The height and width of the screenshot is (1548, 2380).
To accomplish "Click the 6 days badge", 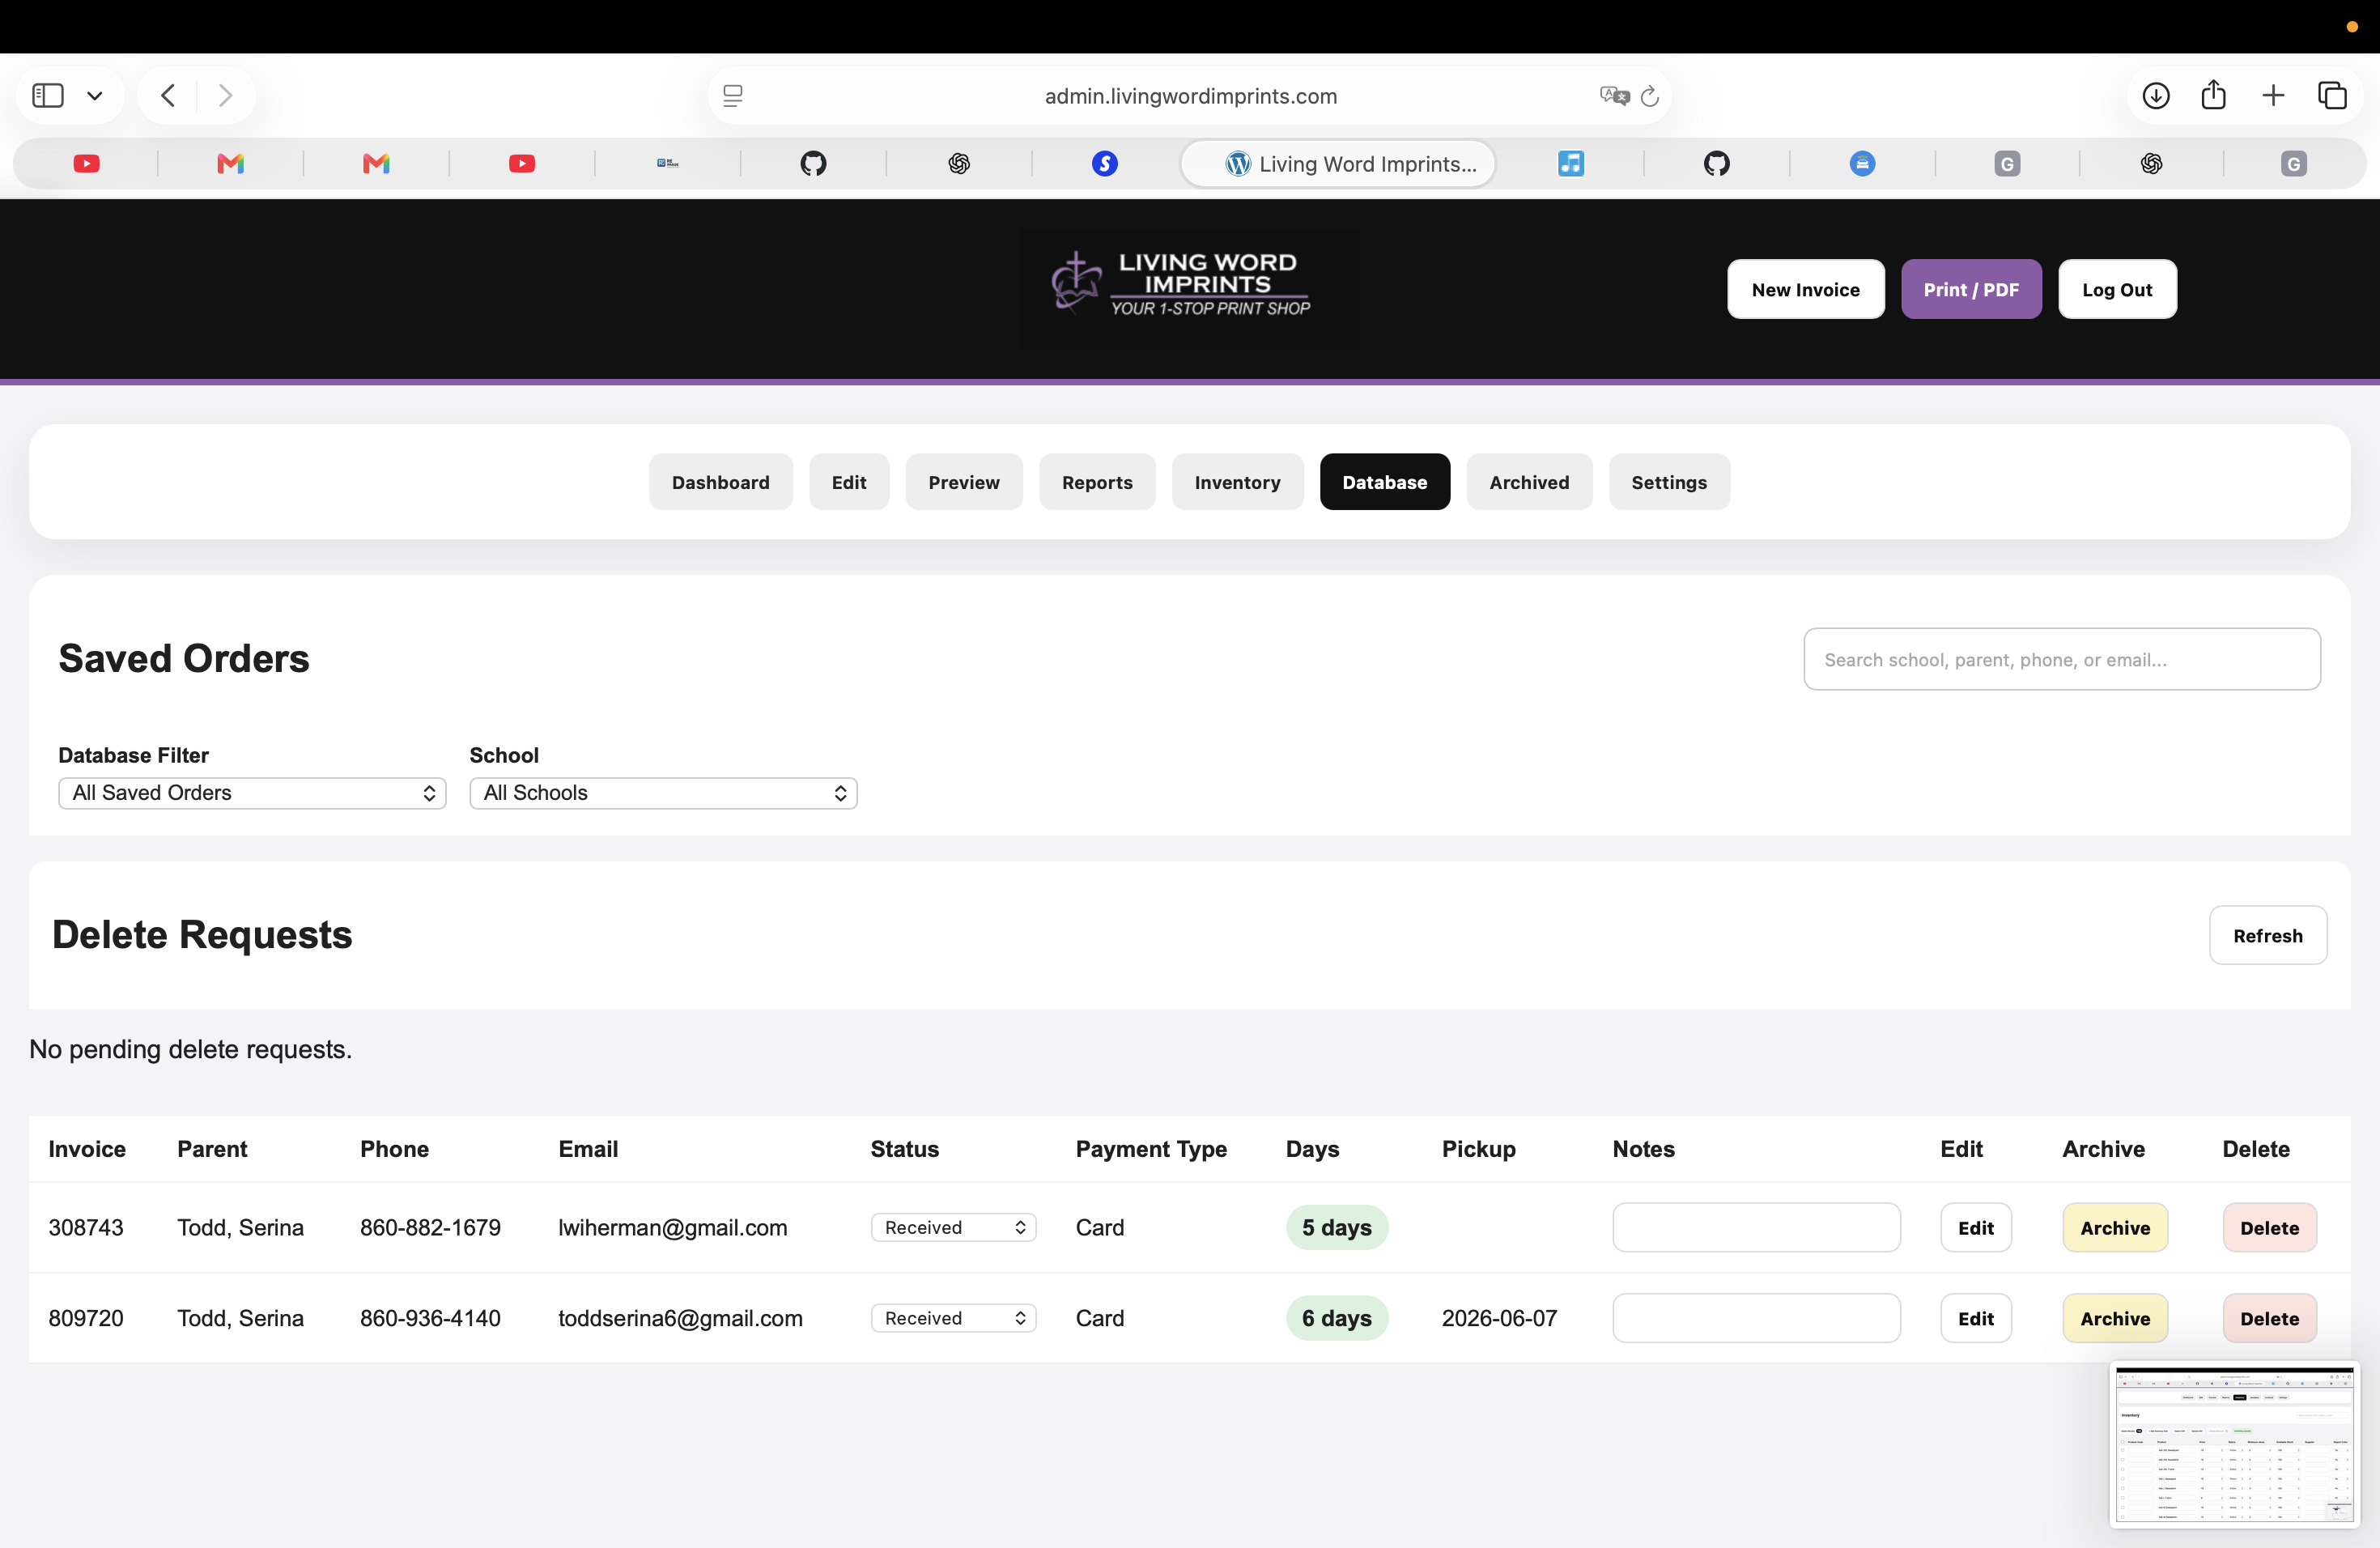I will [1336, 1318].
